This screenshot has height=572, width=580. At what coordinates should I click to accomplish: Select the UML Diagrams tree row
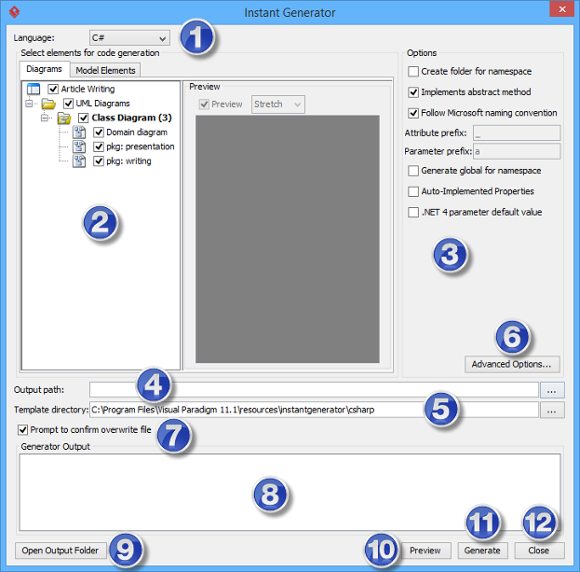[103, 103]
